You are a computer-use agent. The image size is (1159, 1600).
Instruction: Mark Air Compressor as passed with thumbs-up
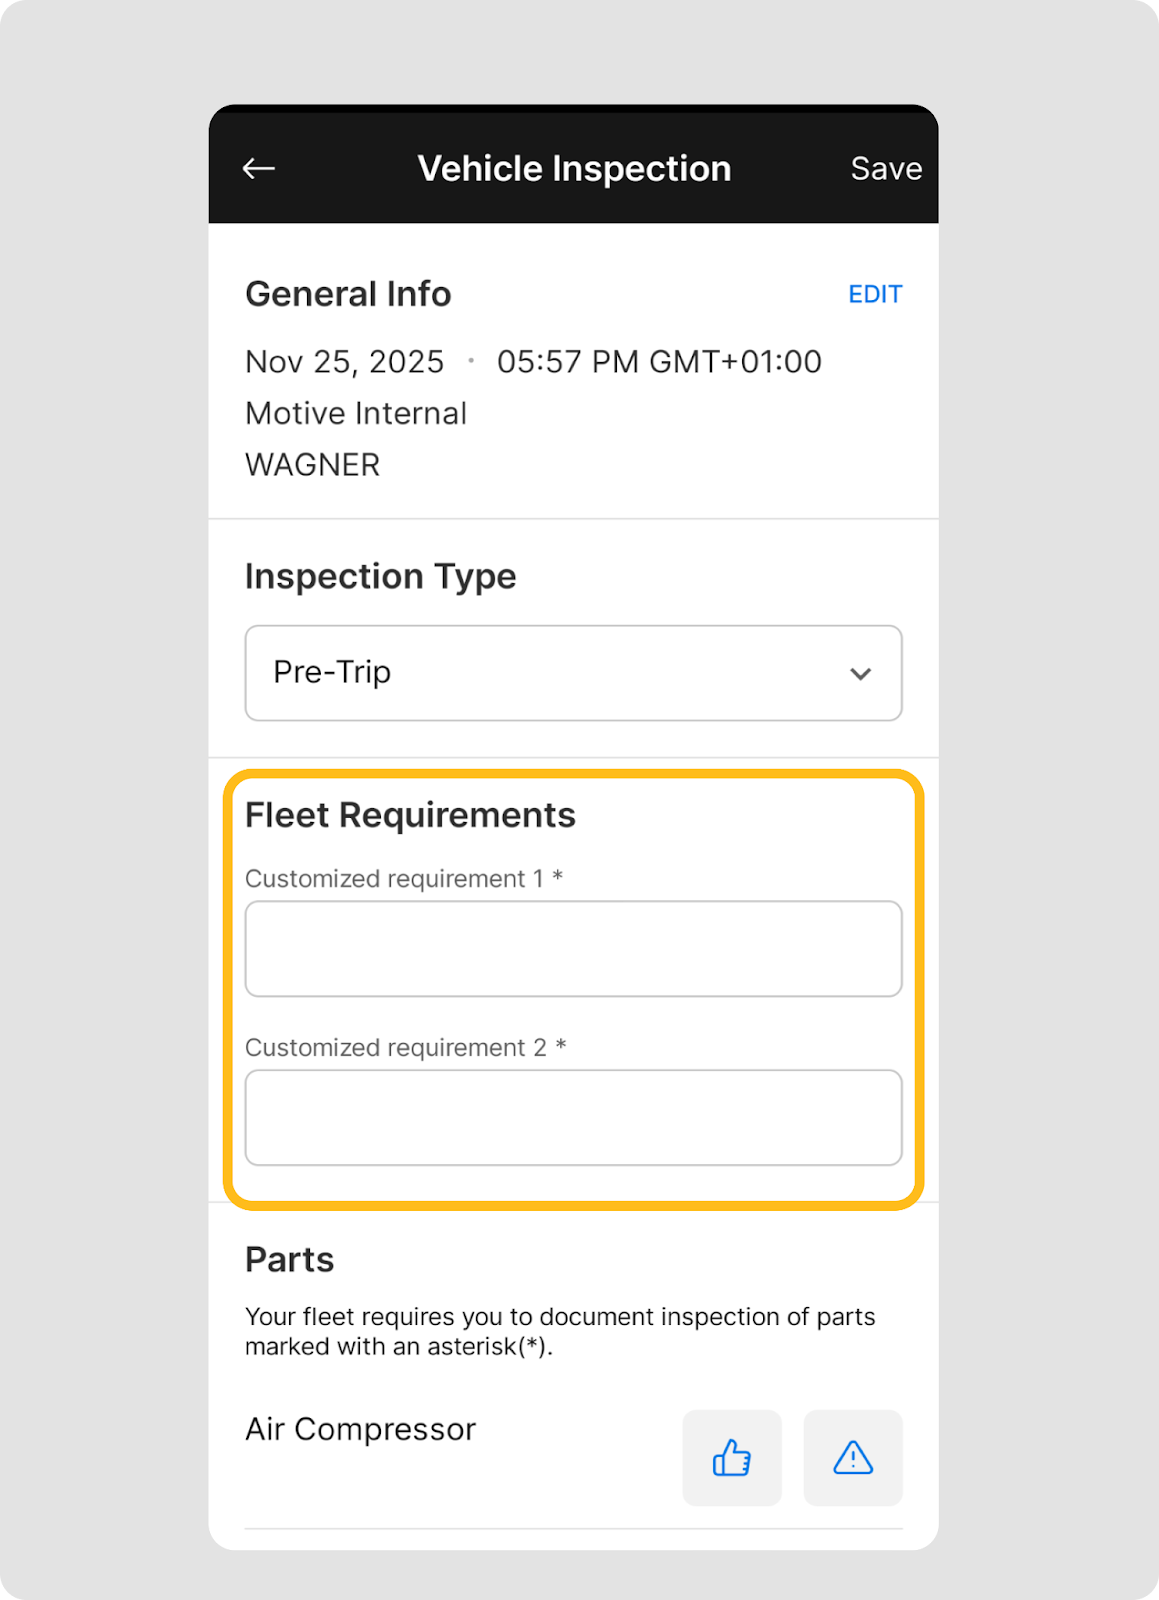(x=732, y=1458)
